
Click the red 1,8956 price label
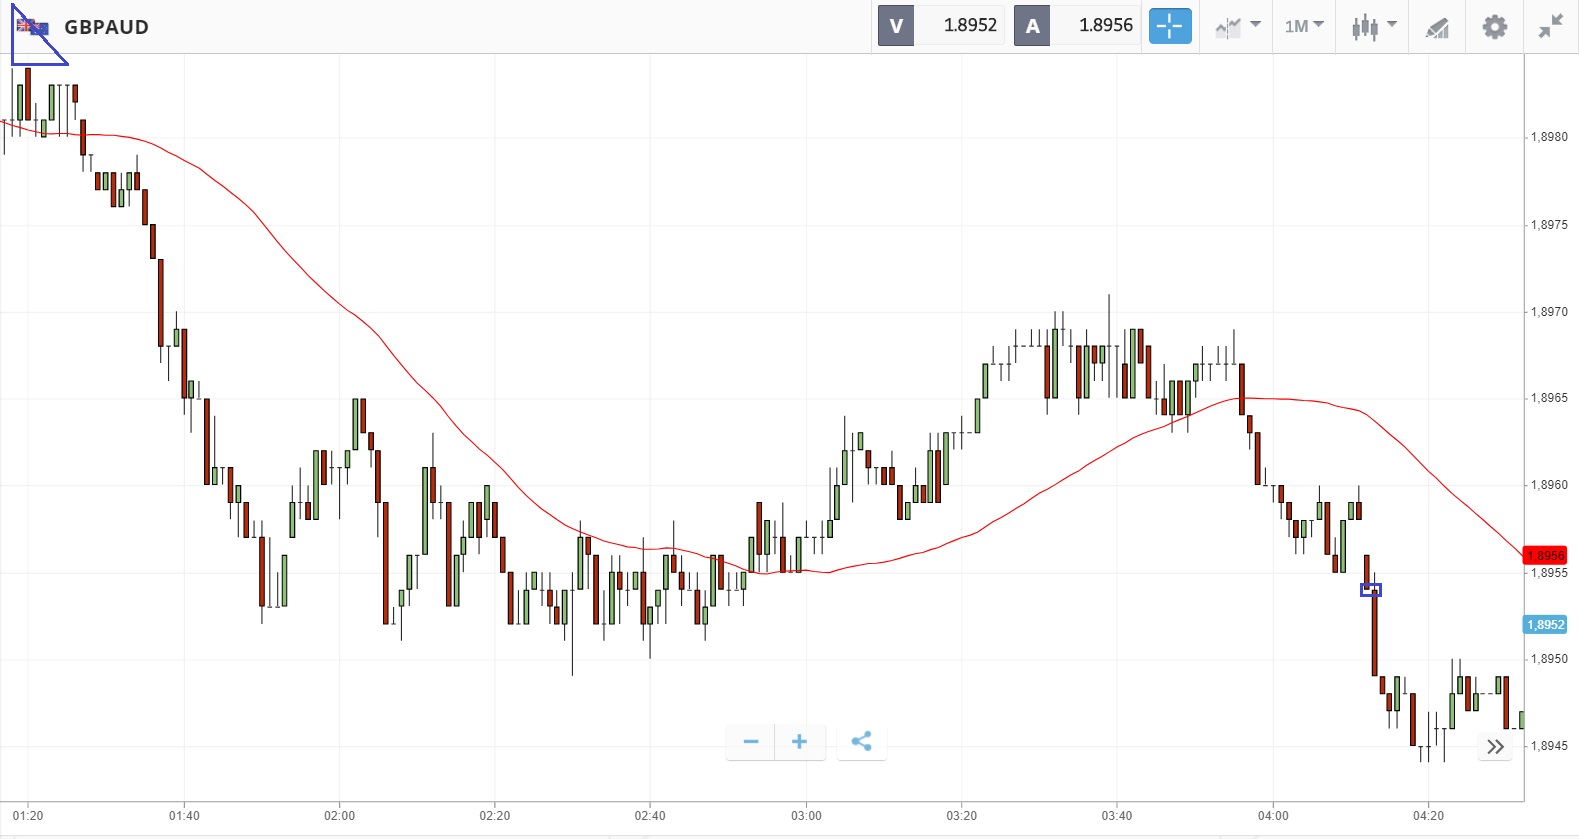point(1545,555)
